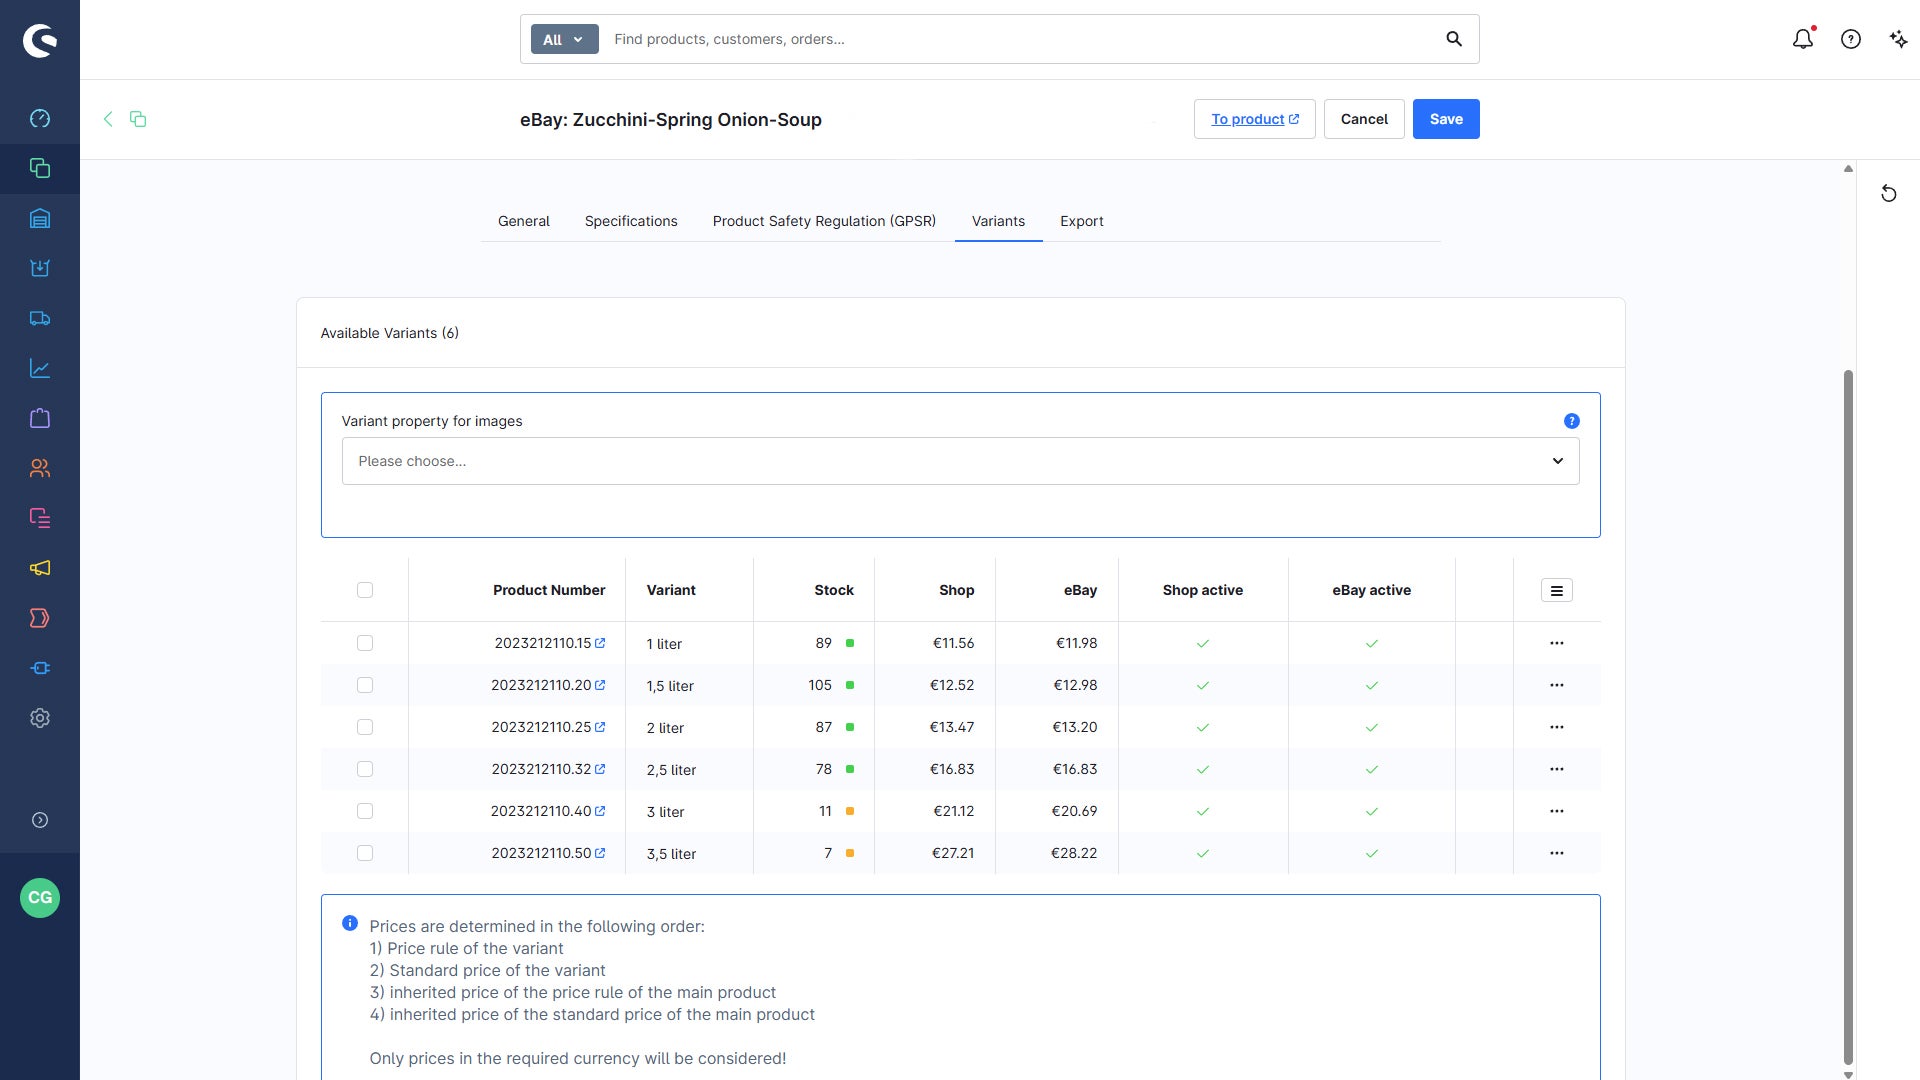Open the All search scope dropdown
Viewport: 1920px width, 1080px height.
(564, 39)
